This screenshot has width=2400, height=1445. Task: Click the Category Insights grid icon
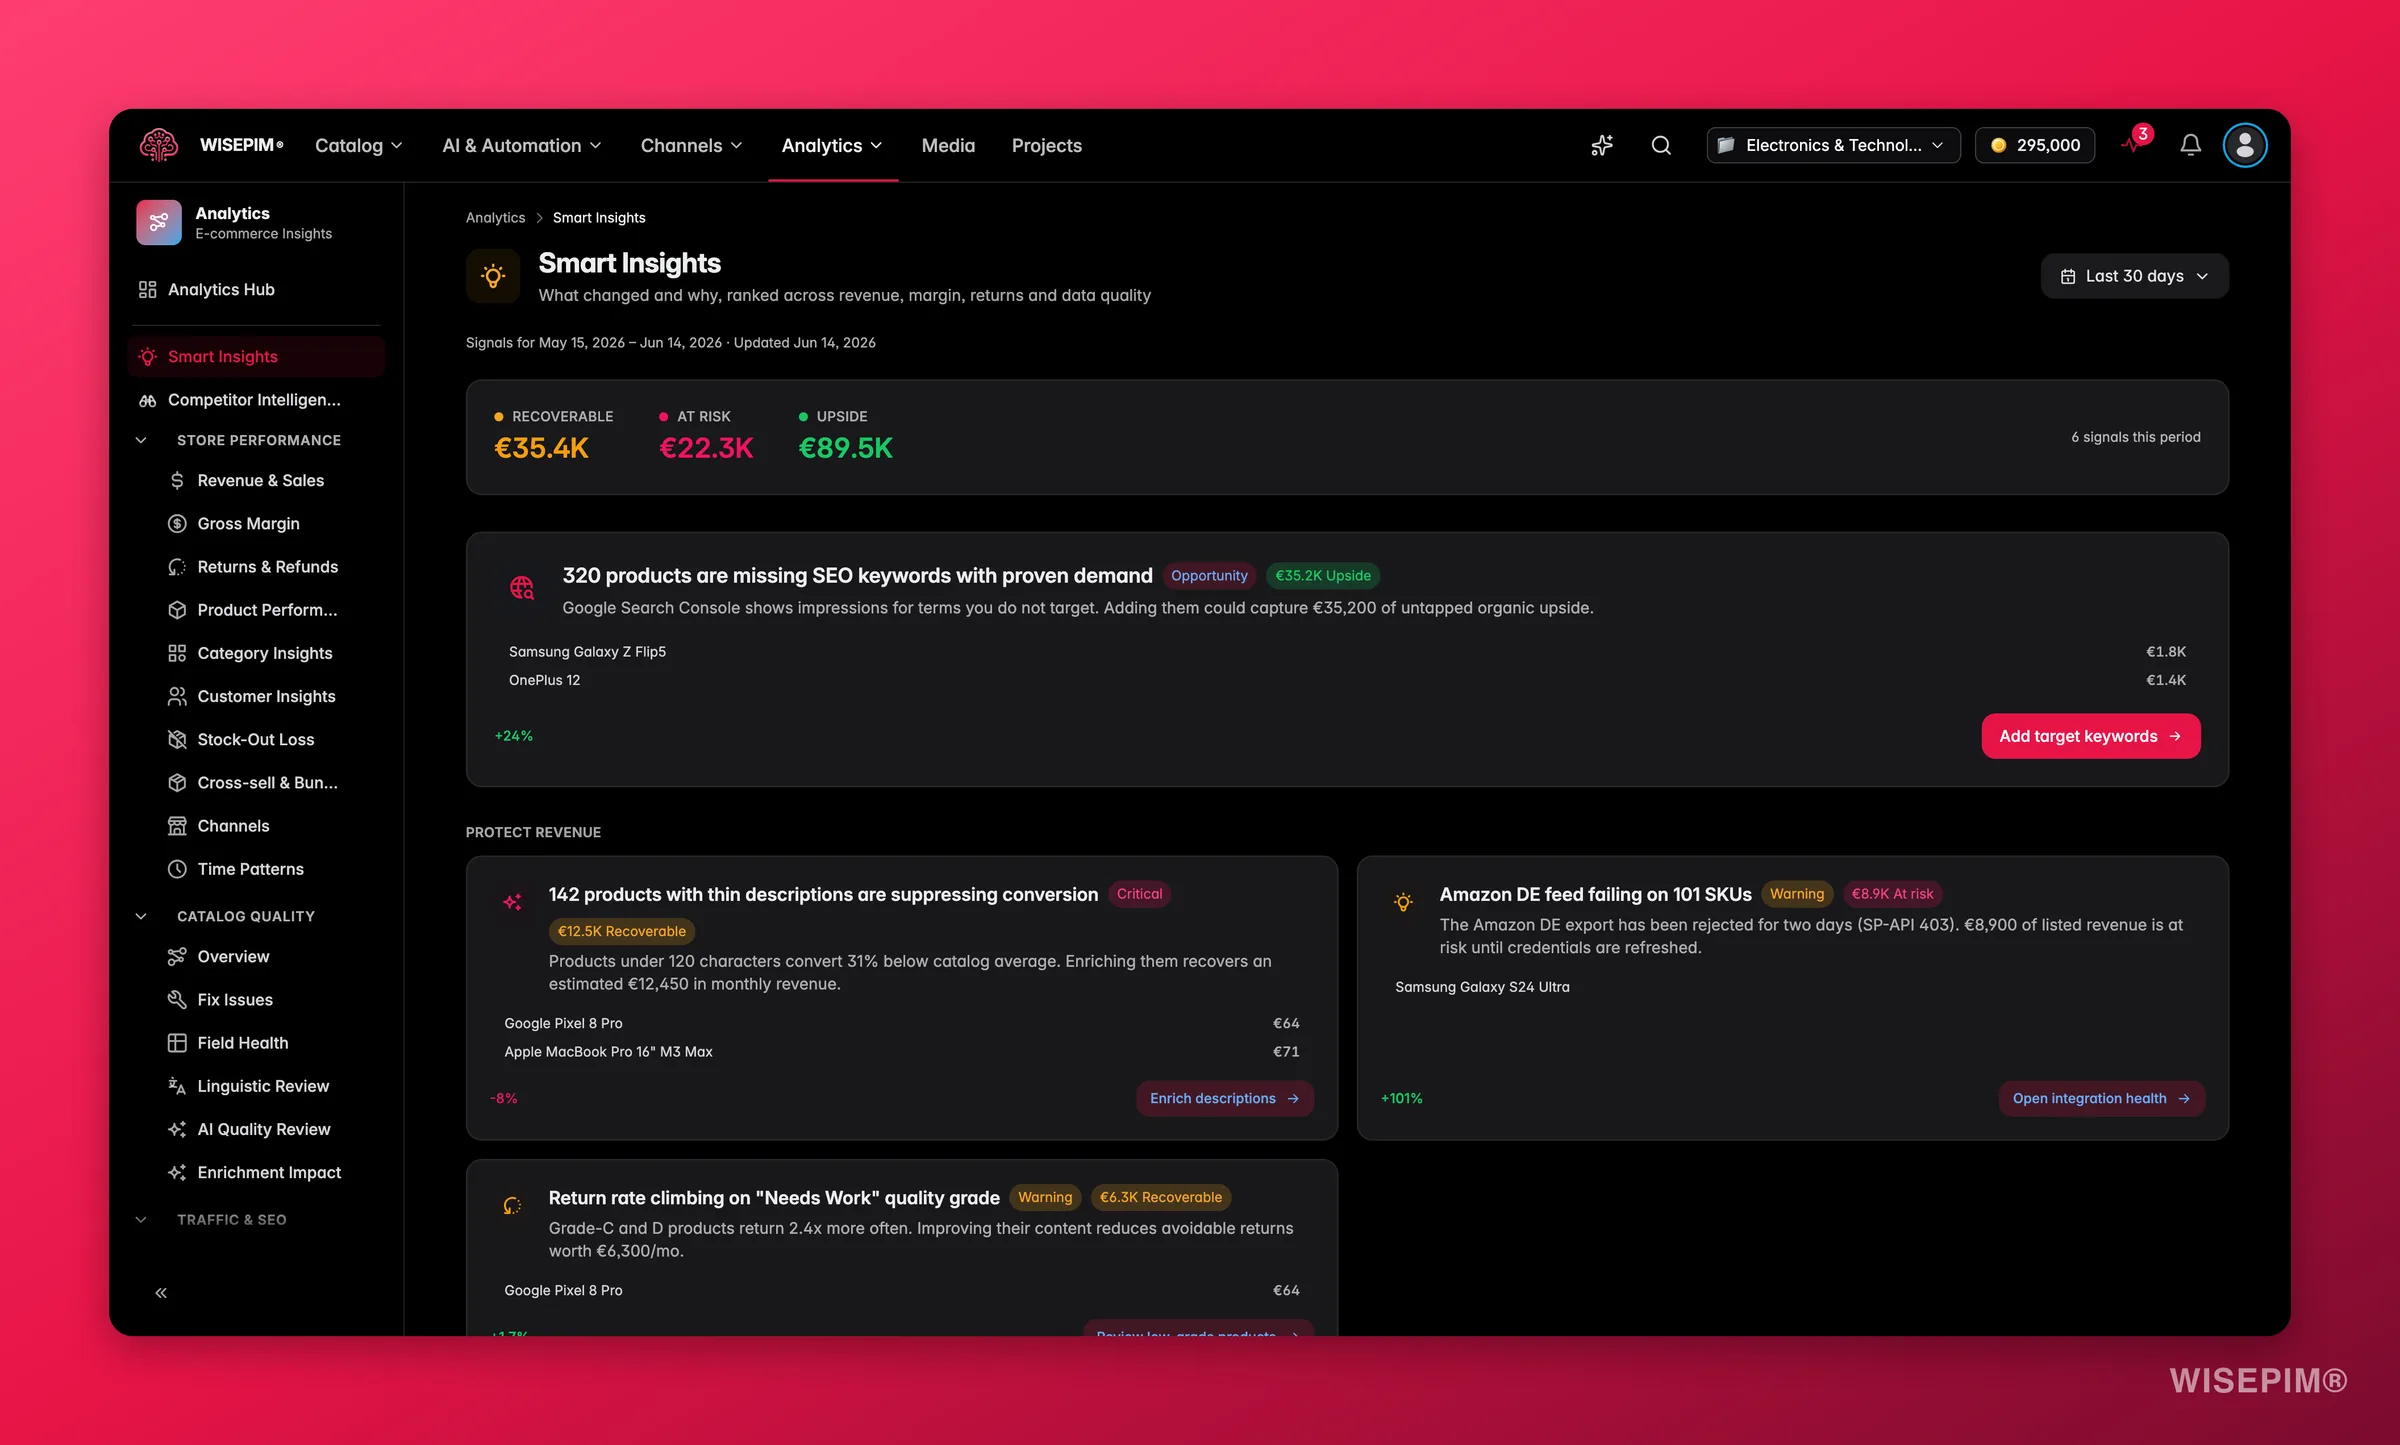(x=177, y=653)
